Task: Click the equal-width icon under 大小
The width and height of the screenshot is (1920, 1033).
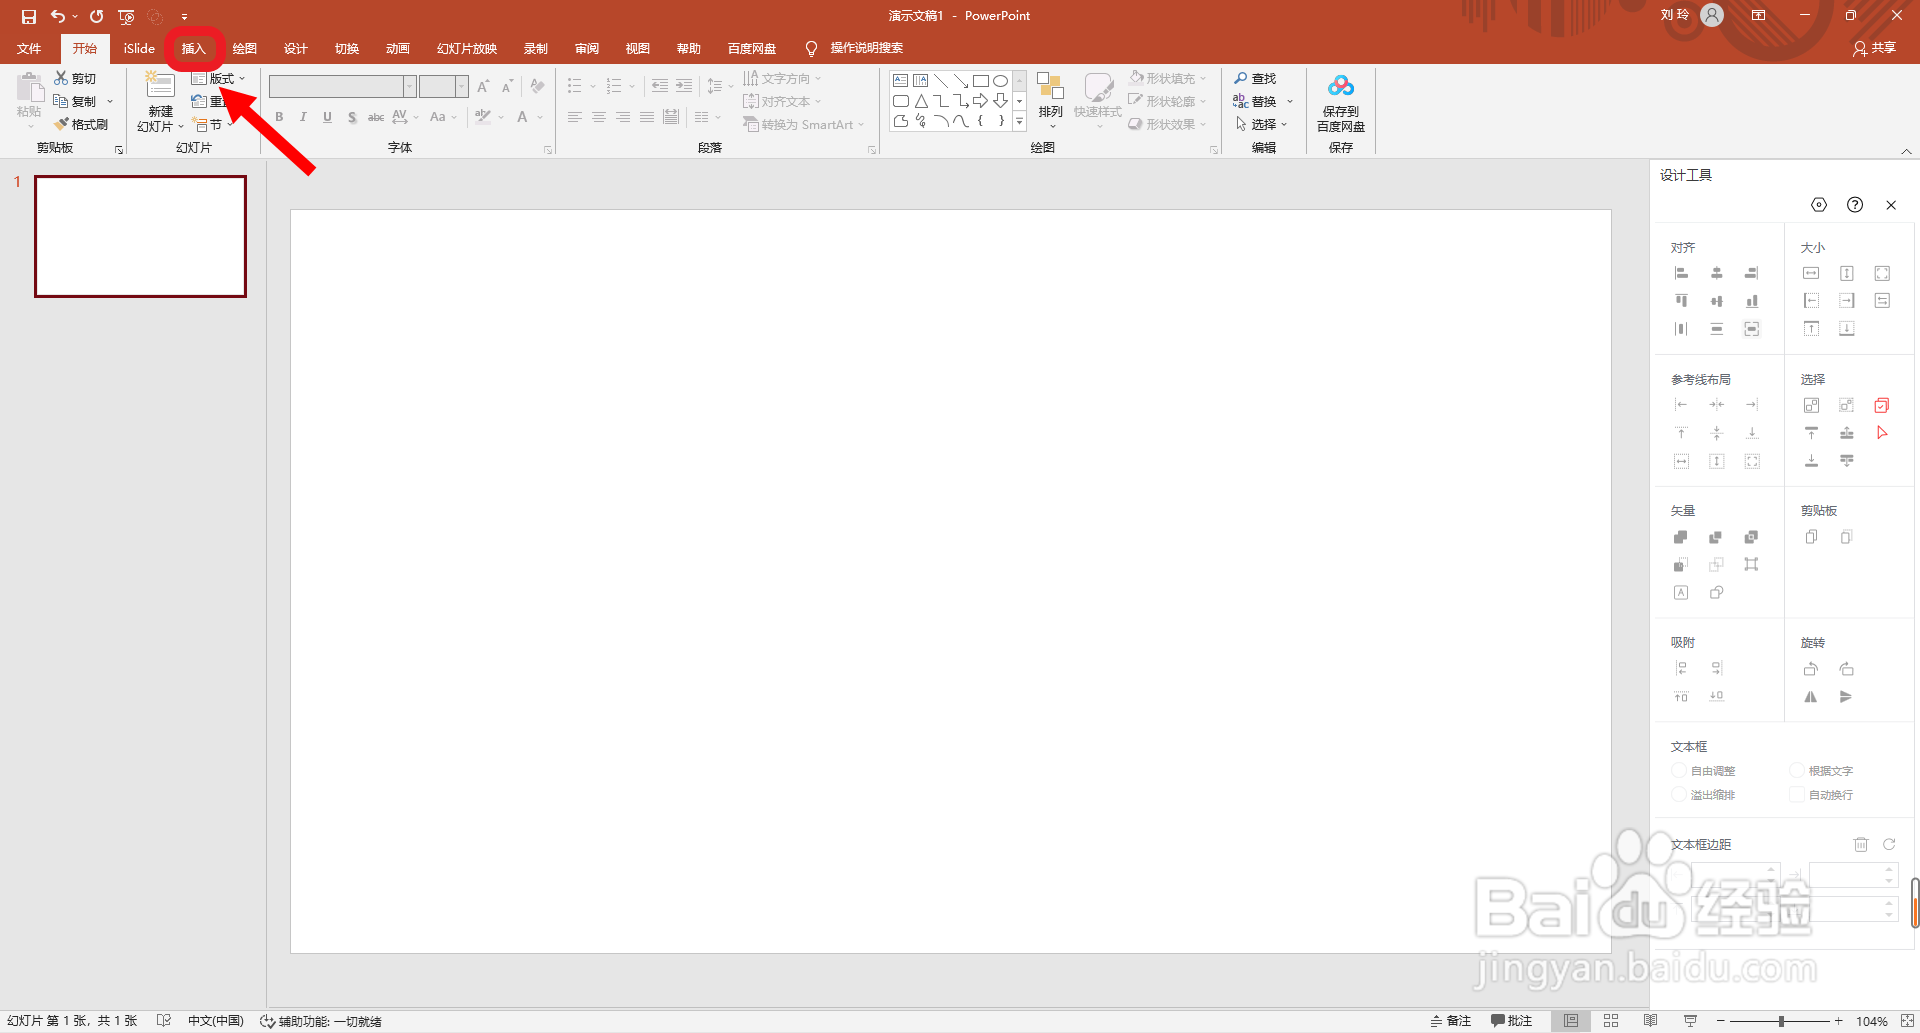Action: tap(1811, 273)
